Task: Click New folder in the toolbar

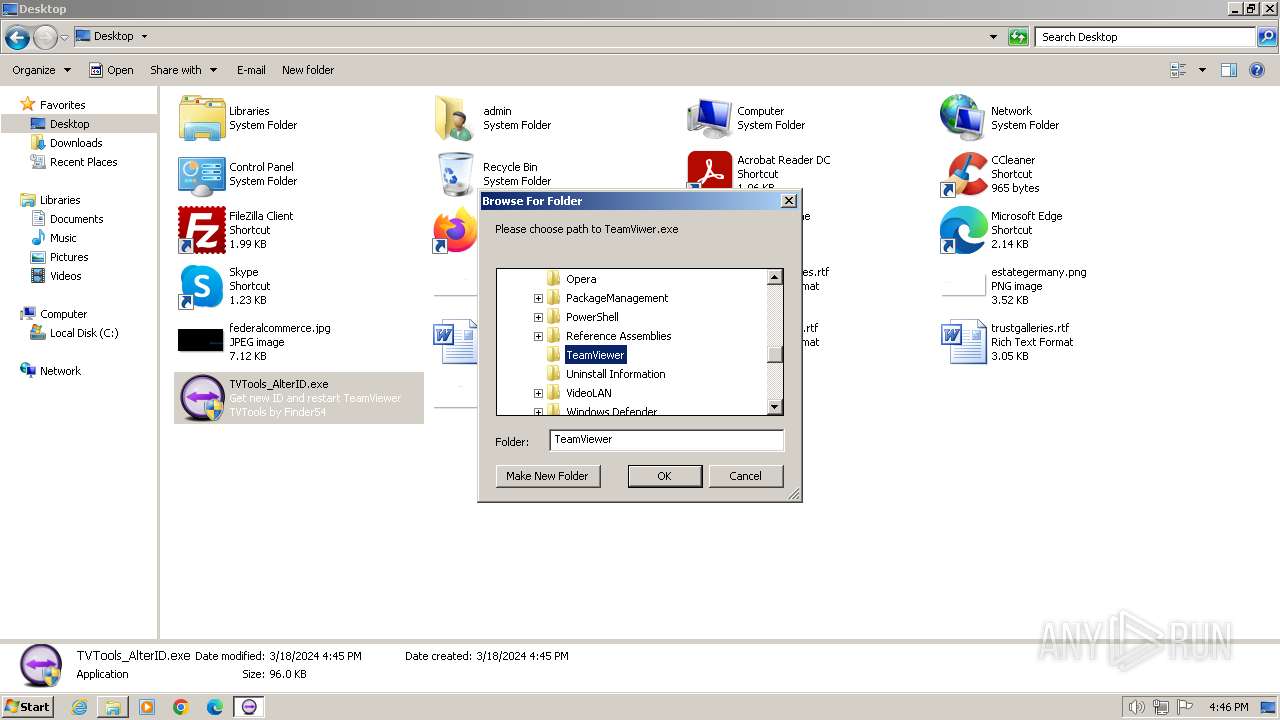Action: tap(308, 70)
